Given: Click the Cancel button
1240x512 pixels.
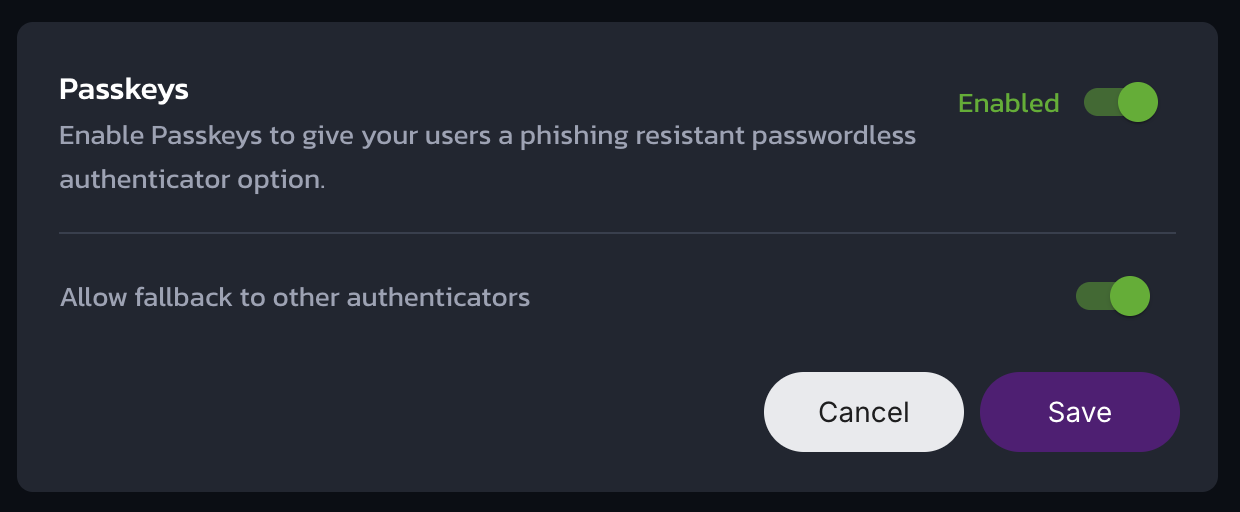Looking at the screenshot, I should tap(863, 412).
